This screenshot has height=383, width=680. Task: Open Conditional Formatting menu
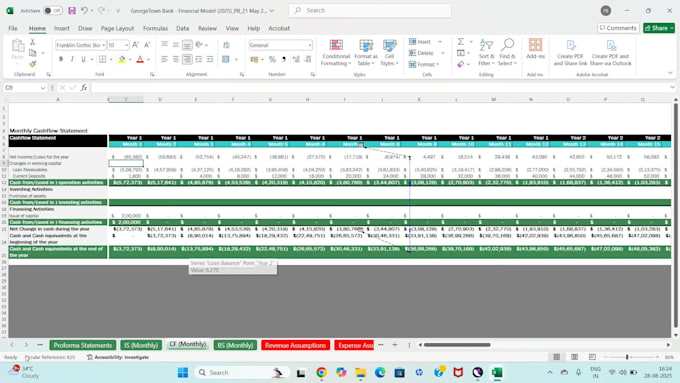tap(336, 52)
